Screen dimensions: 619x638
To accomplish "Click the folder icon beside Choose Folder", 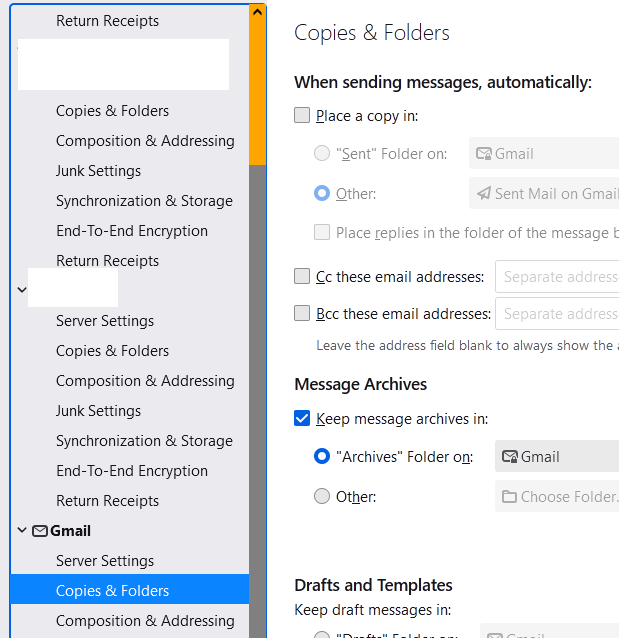I will point(509,497).
